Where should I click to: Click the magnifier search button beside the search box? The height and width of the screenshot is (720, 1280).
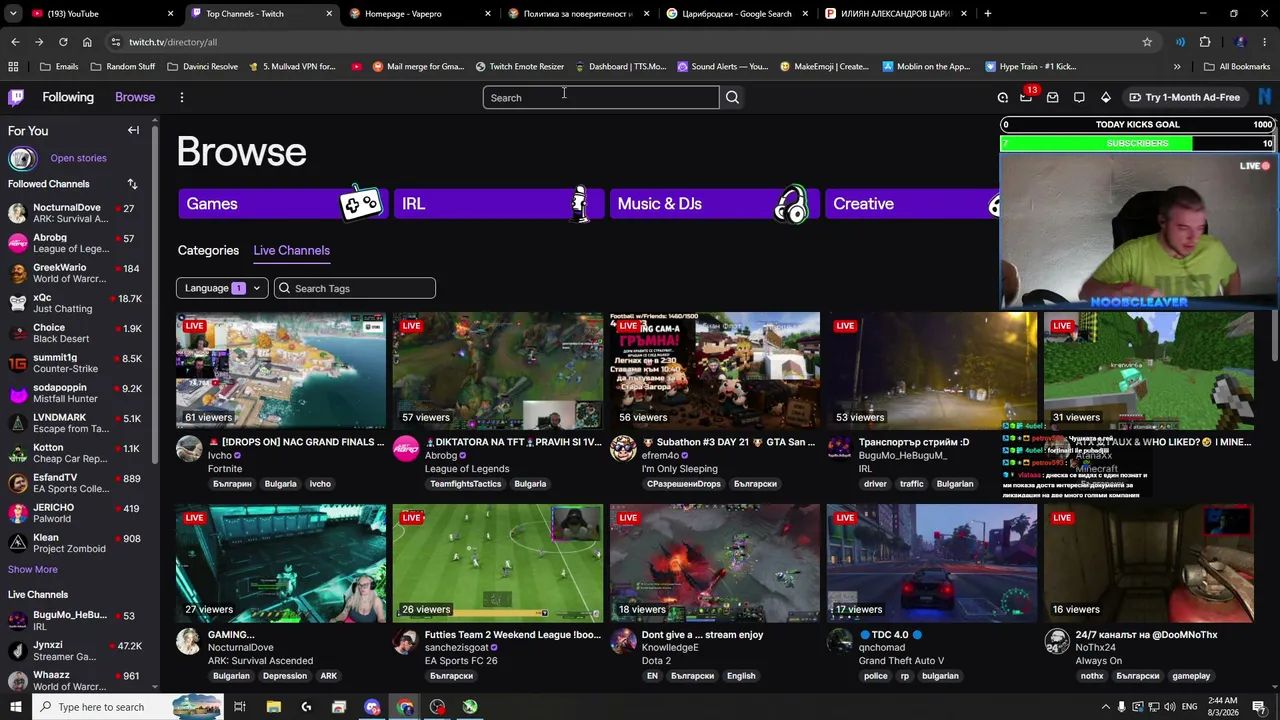[732, 97]
